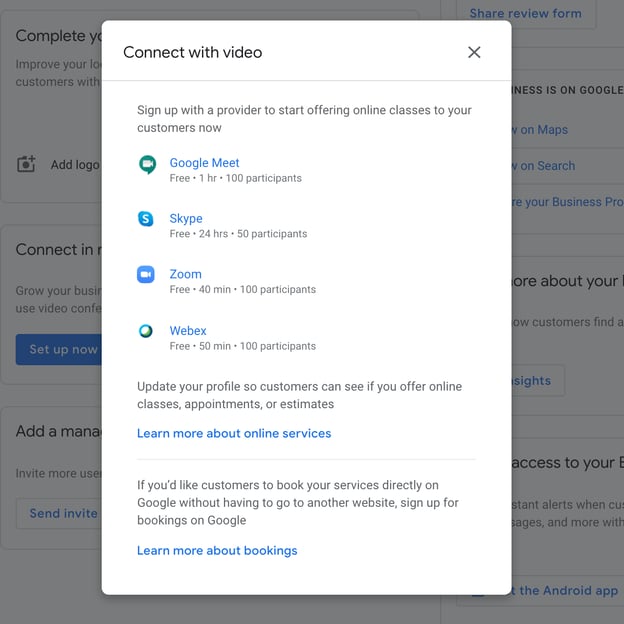Open the your Business Profile link
The height and width of the screenshot is (624, 624).
click(x=568, y=202)
